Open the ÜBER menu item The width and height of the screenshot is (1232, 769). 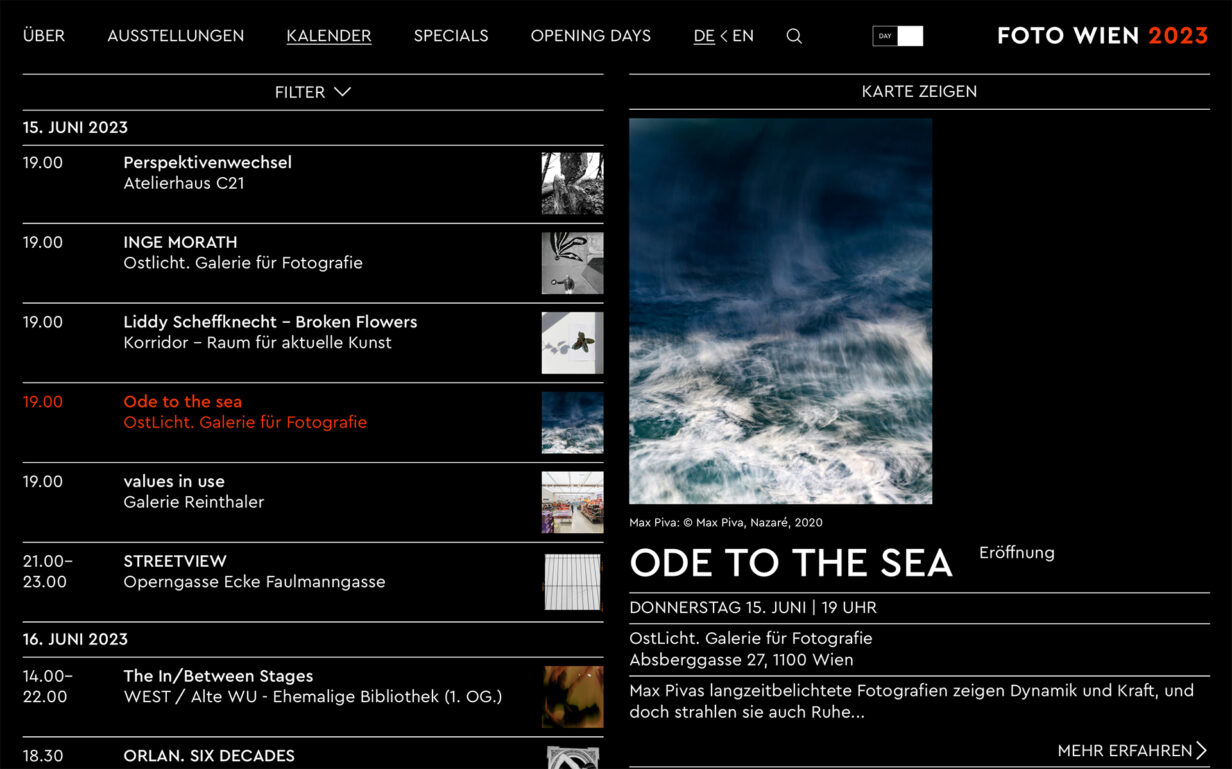pos(44,36)
